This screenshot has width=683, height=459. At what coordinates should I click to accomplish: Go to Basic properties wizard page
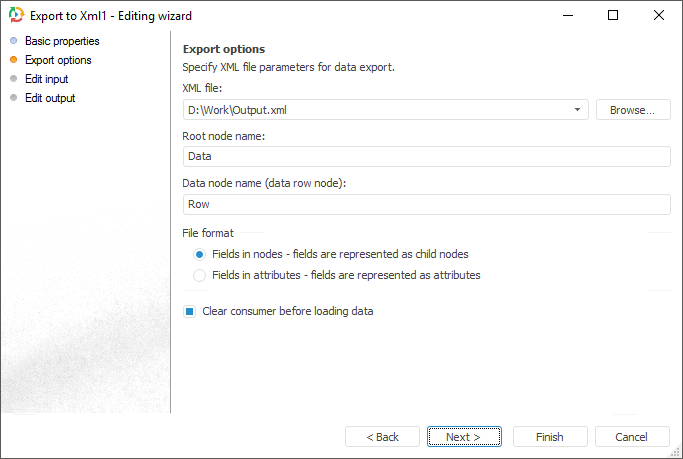click(62, 41)
